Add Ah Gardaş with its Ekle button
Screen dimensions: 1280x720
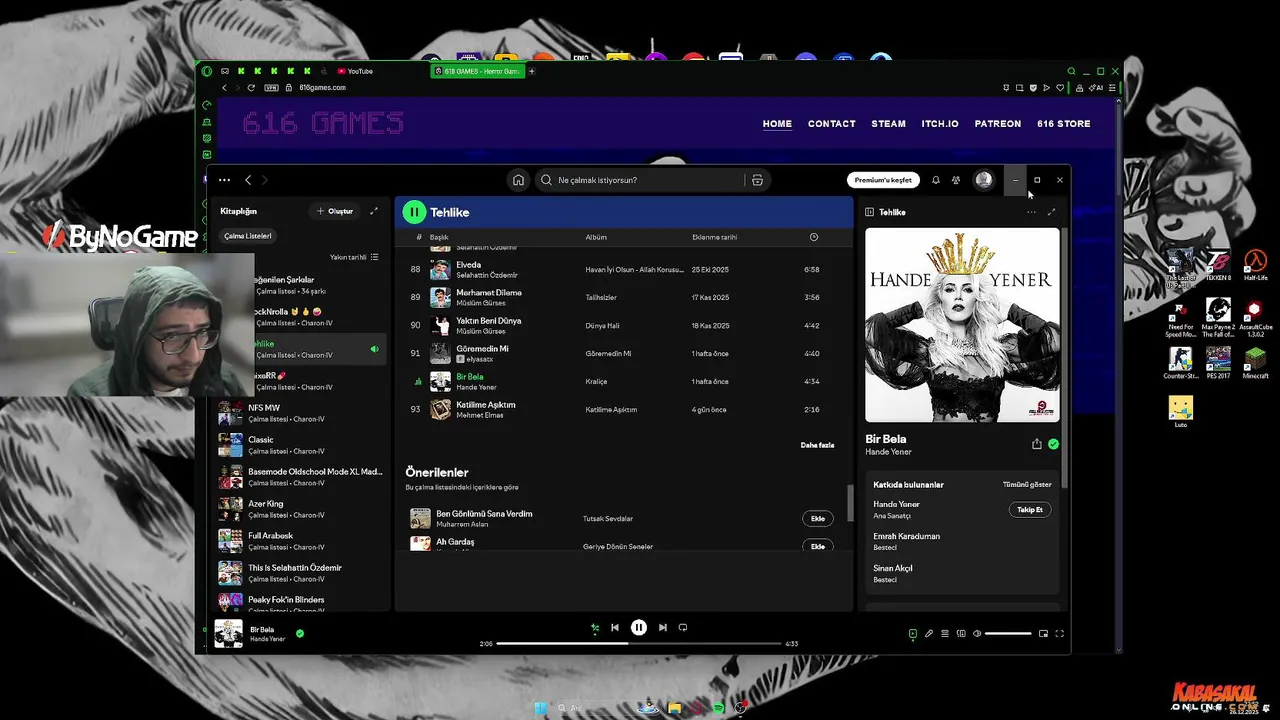click(817, 546)
